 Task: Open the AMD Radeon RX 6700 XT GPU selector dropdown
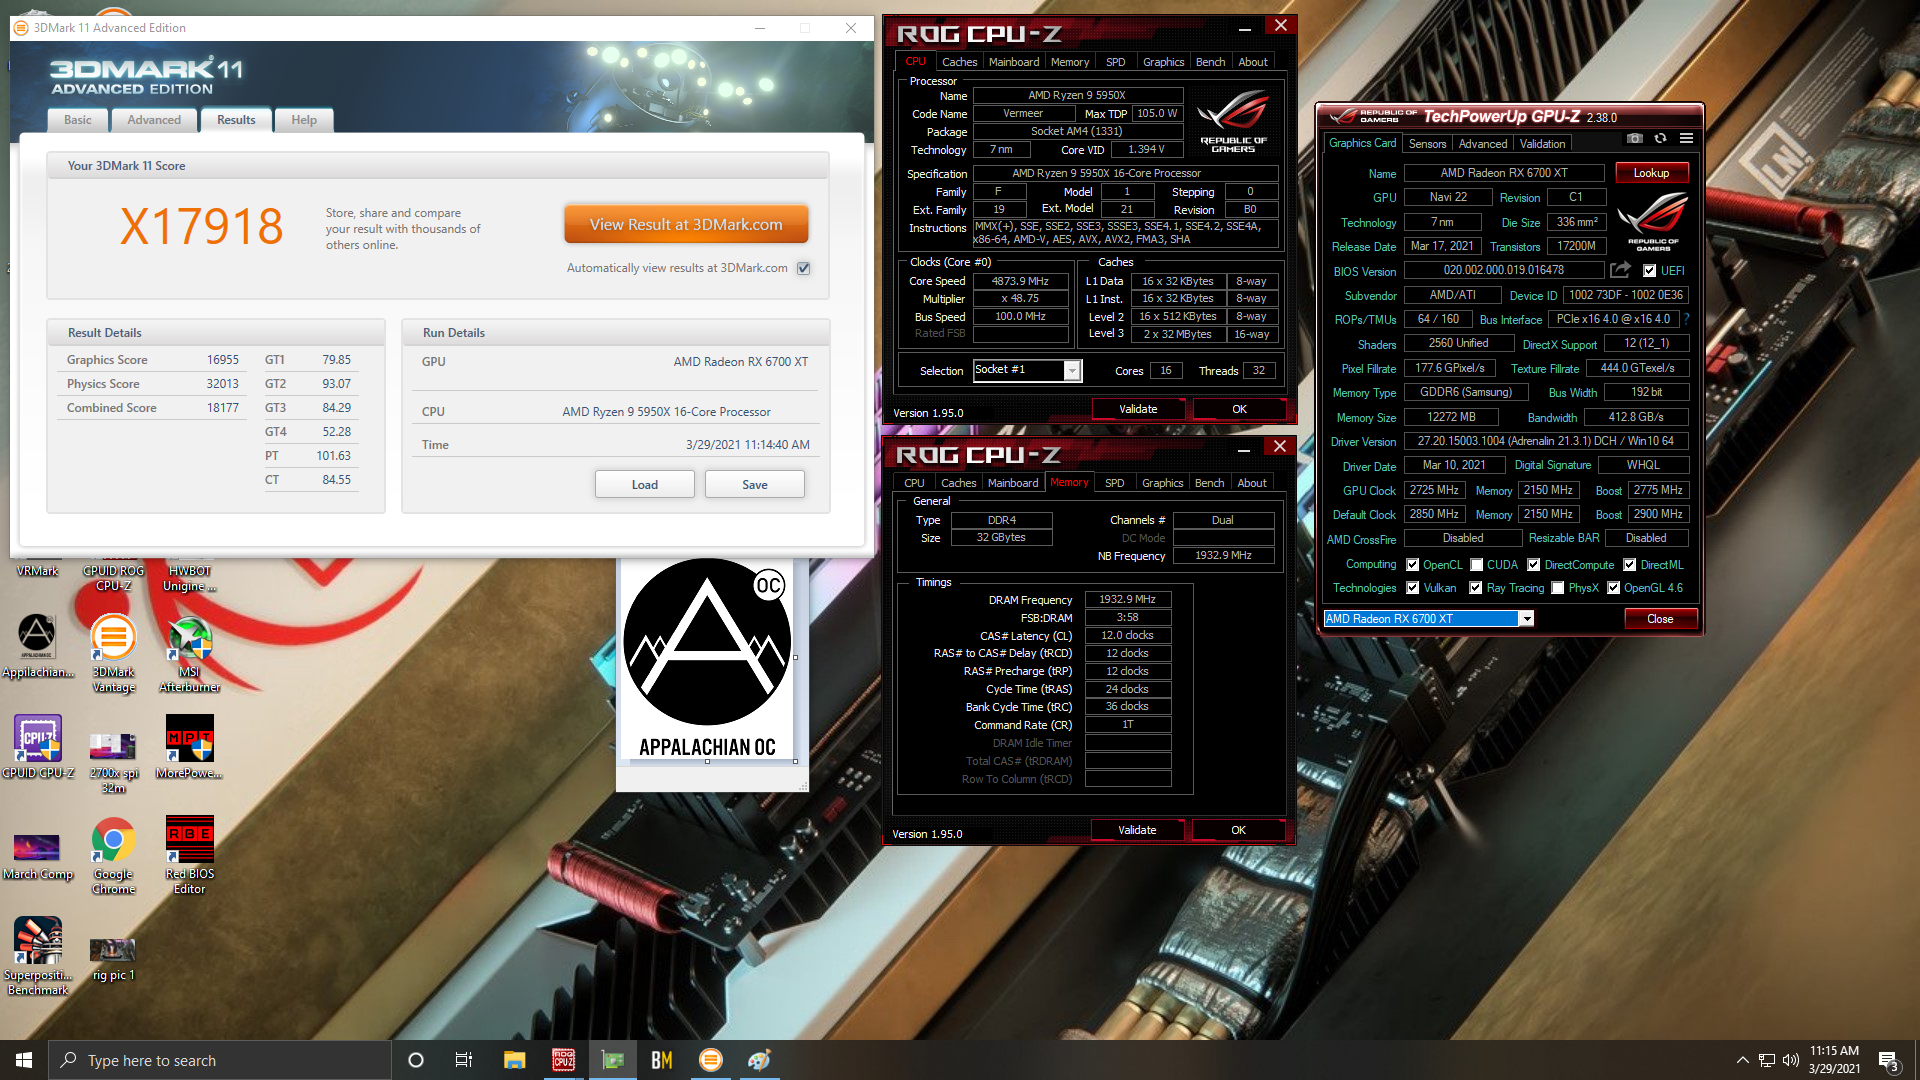coord(1526,619)
